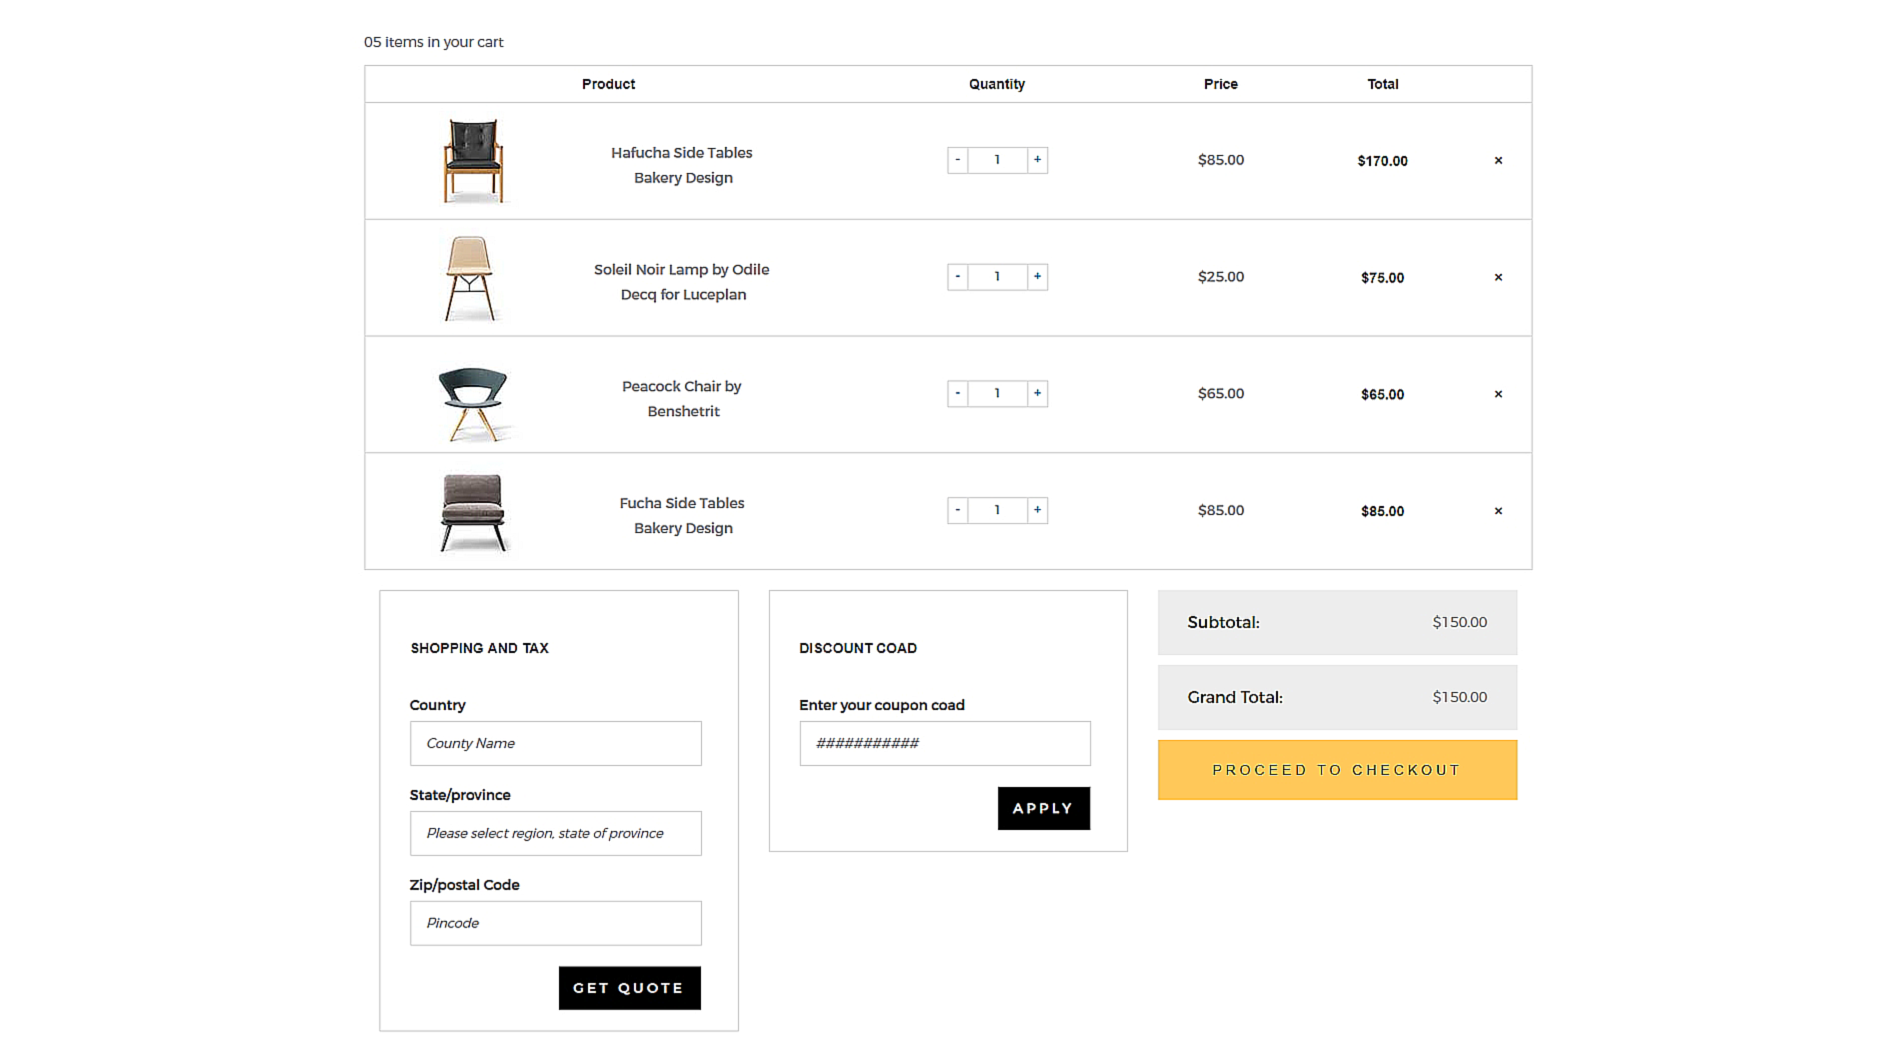
Task: Click the Quantity column header
Action: point(997,84)
